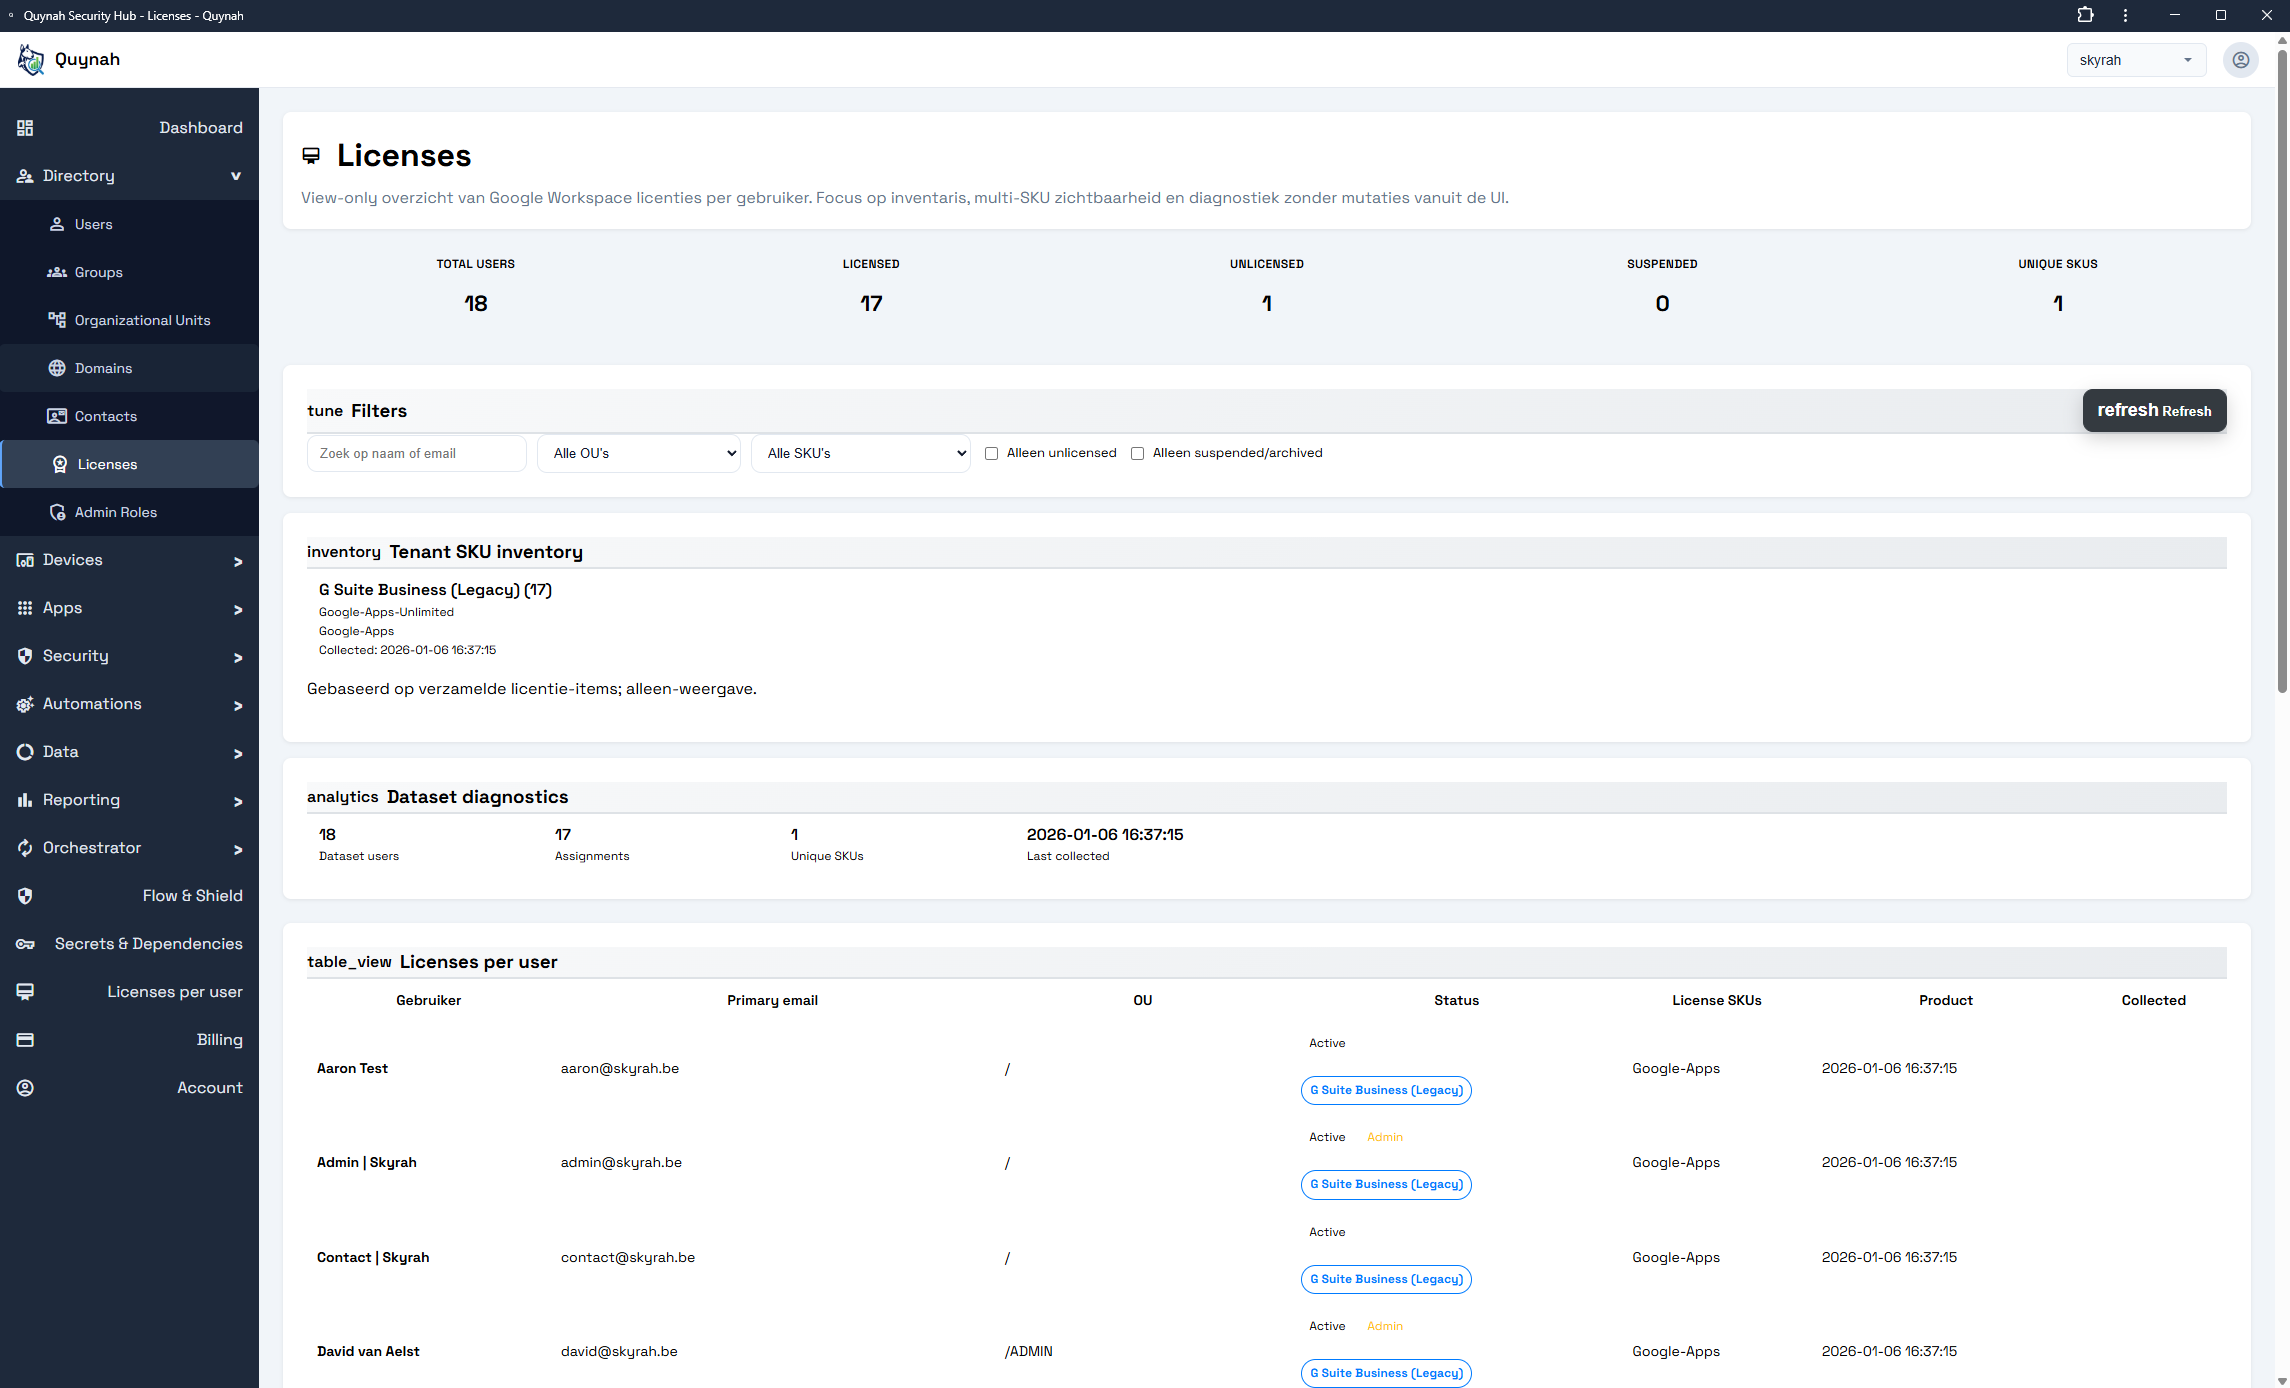Open the Alle OU's dropdown
Screen dimensions: 2290x1388
click(x=638, y=453)
